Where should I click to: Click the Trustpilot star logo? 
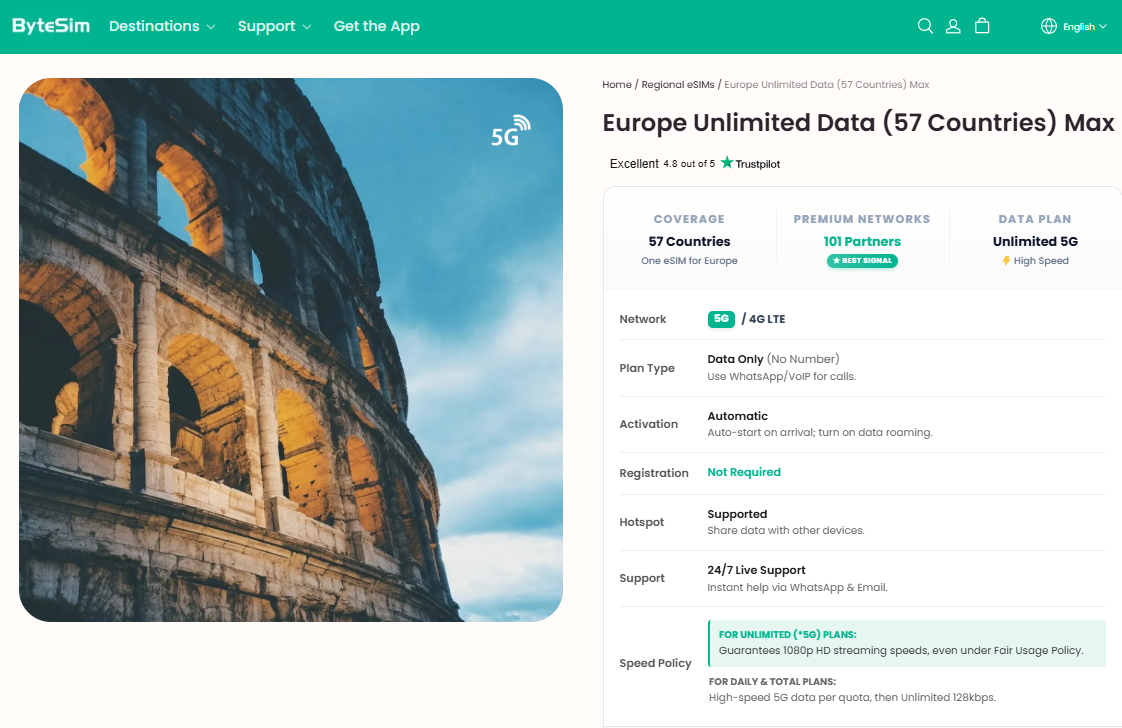pyautogui.click(x=727, y=162)
